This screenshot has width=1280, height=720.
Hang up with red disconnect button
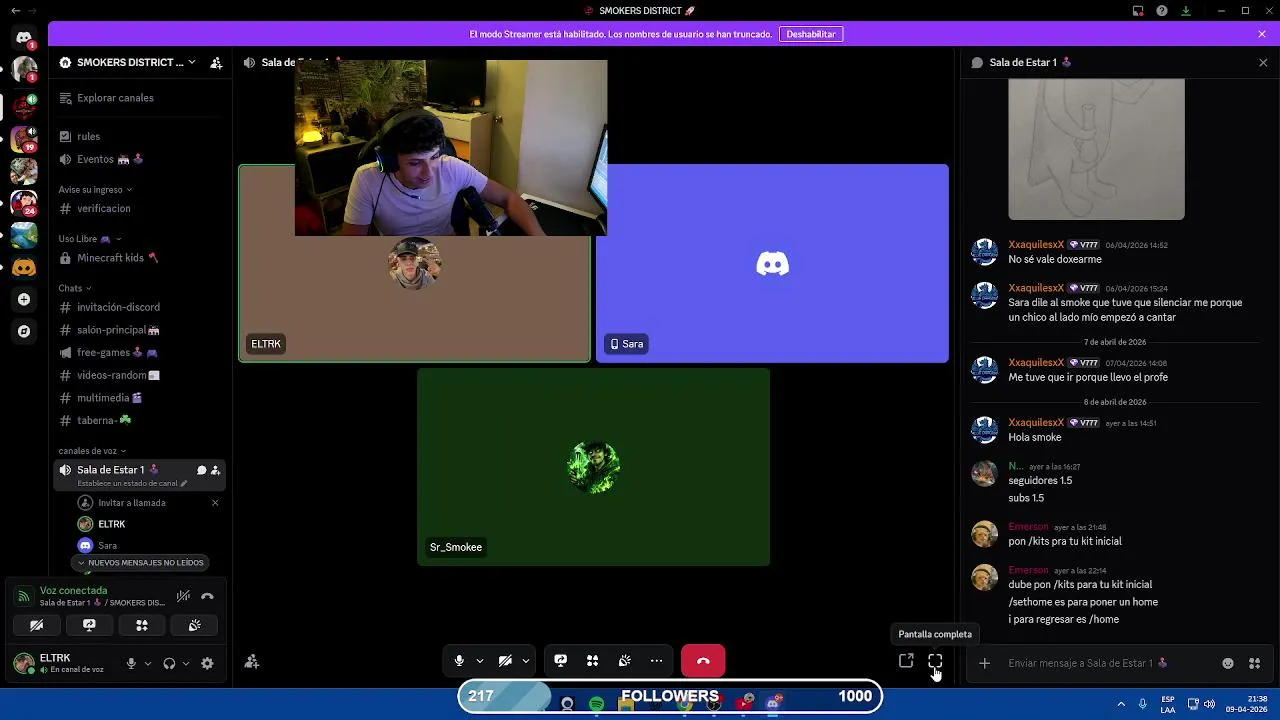tap(703, 661)
